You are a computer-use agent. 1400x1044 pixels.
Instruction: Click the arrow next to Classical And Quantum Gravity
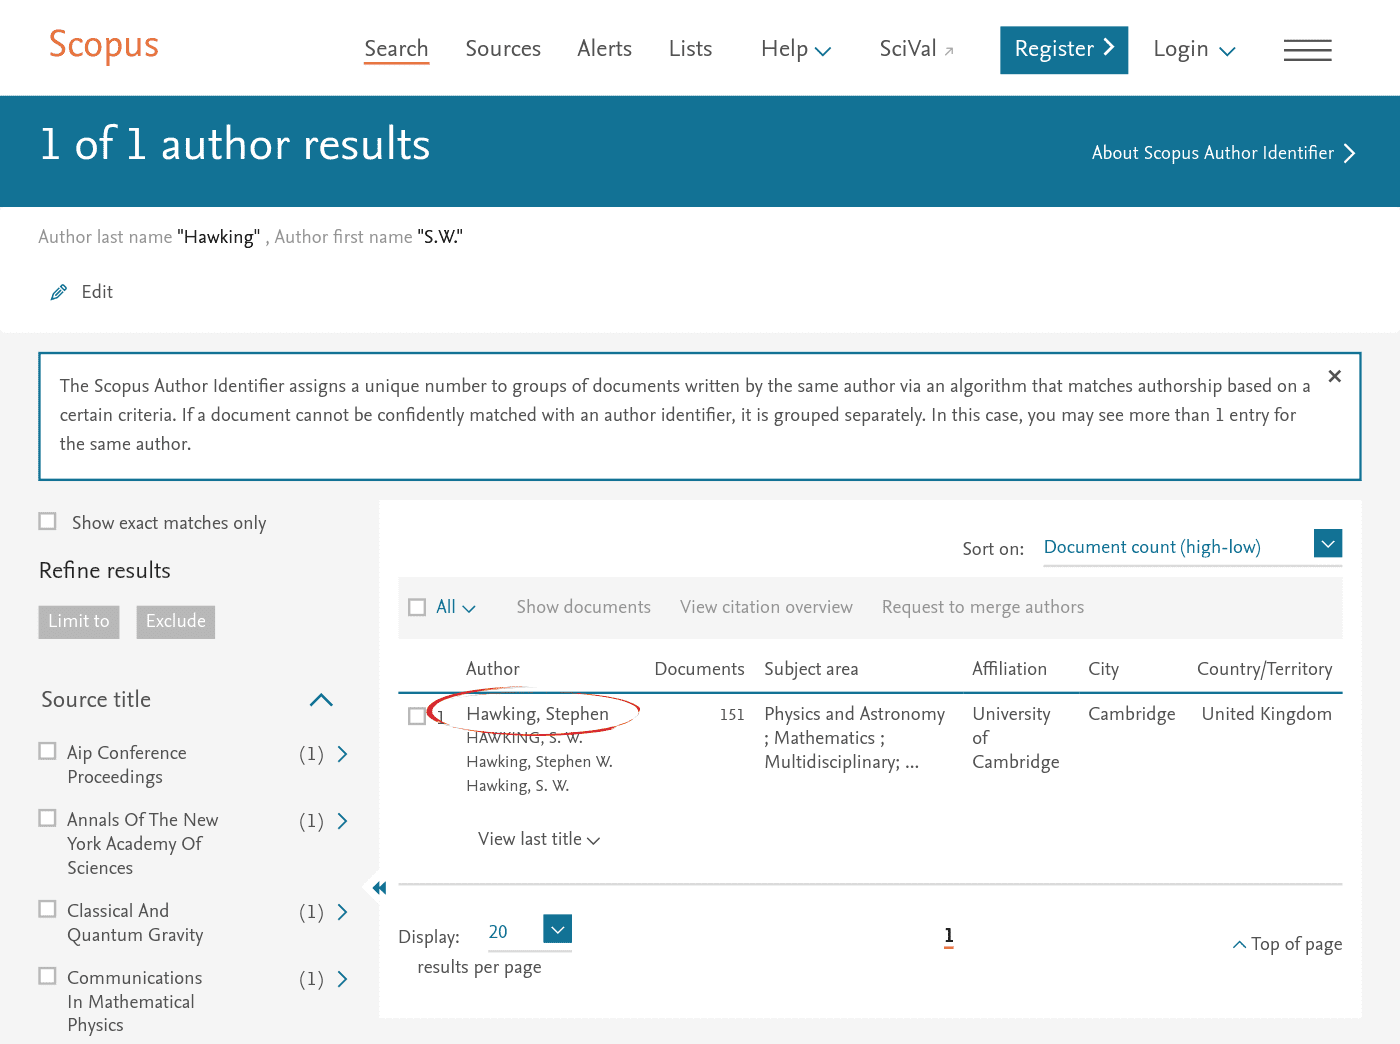point(342,912)
